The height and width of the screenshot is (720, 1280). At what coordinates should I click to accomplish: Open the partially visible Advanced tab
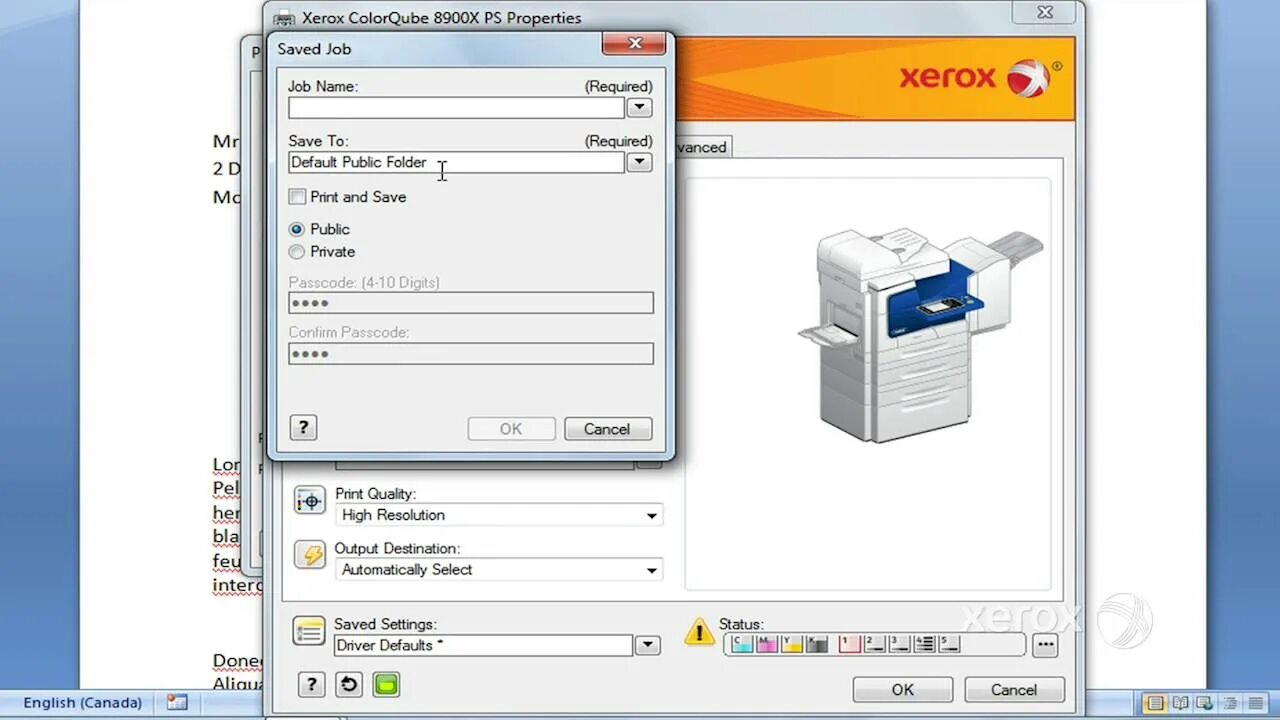tap(703, 147)
